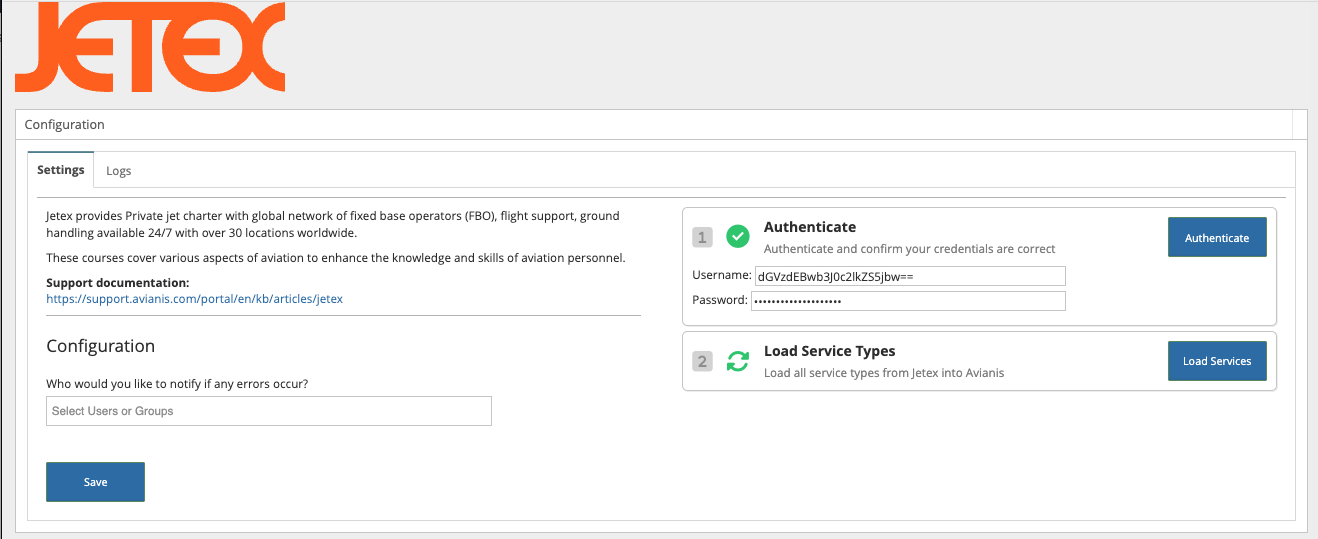Click the 'These courses cover various aspects' paragraph

click(x=336, y=258)
